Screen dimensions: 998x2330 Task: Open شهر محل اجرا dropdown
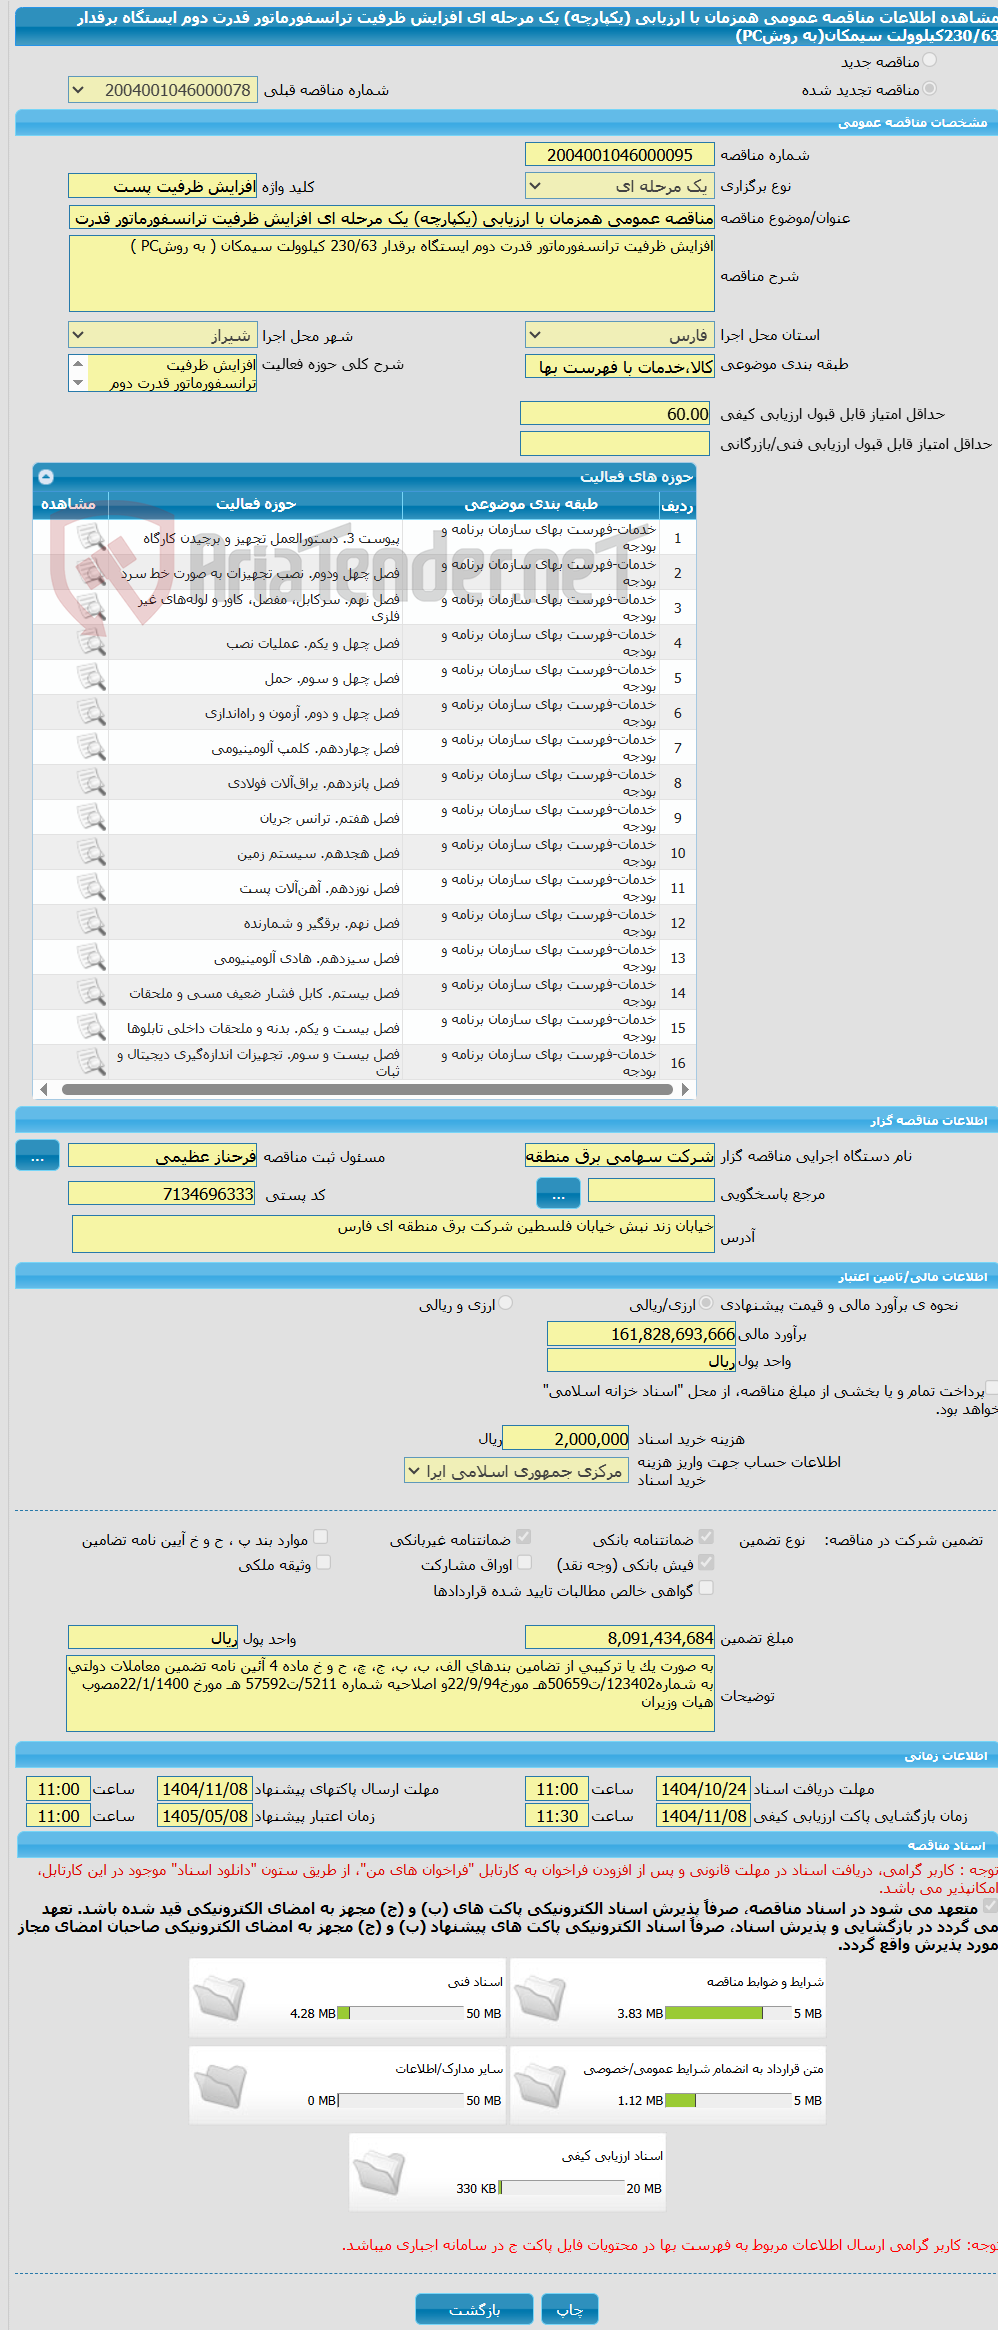(162, 335)
